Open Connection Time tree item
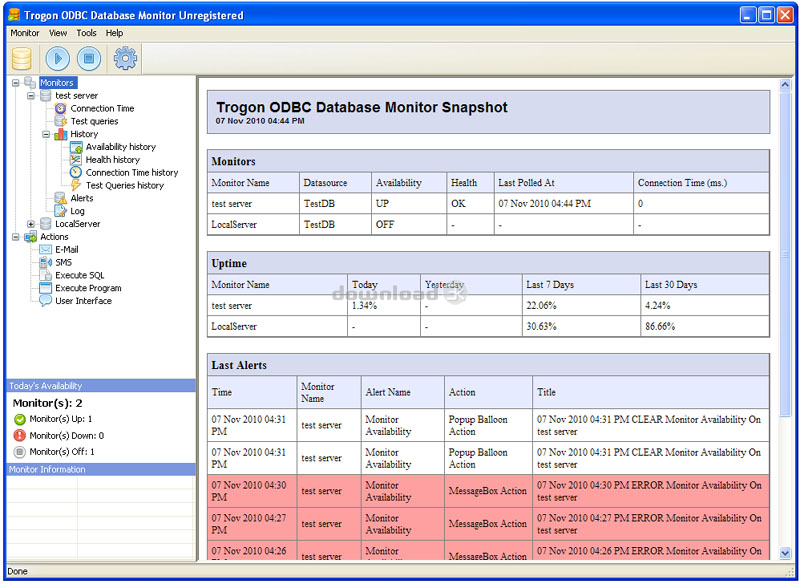The width and height of the screenshot is (800, 584). pyautogui.click(x=102, y=108)
